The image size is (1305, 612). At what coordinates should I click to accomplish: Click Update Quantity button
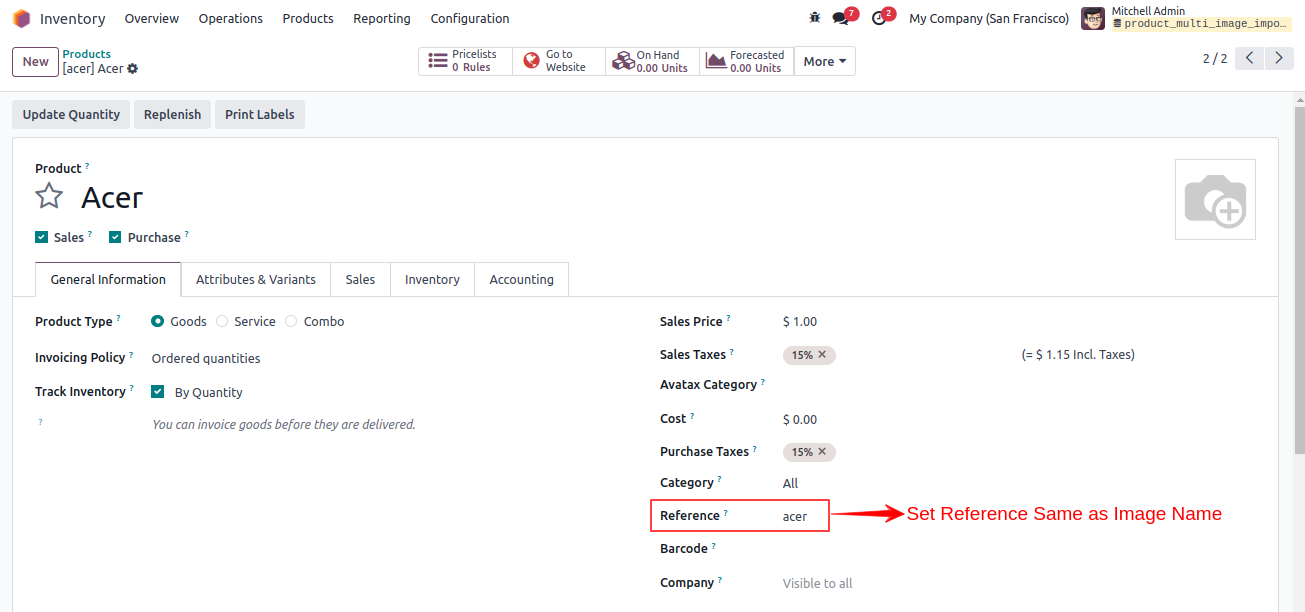click(x=71, y=114)
